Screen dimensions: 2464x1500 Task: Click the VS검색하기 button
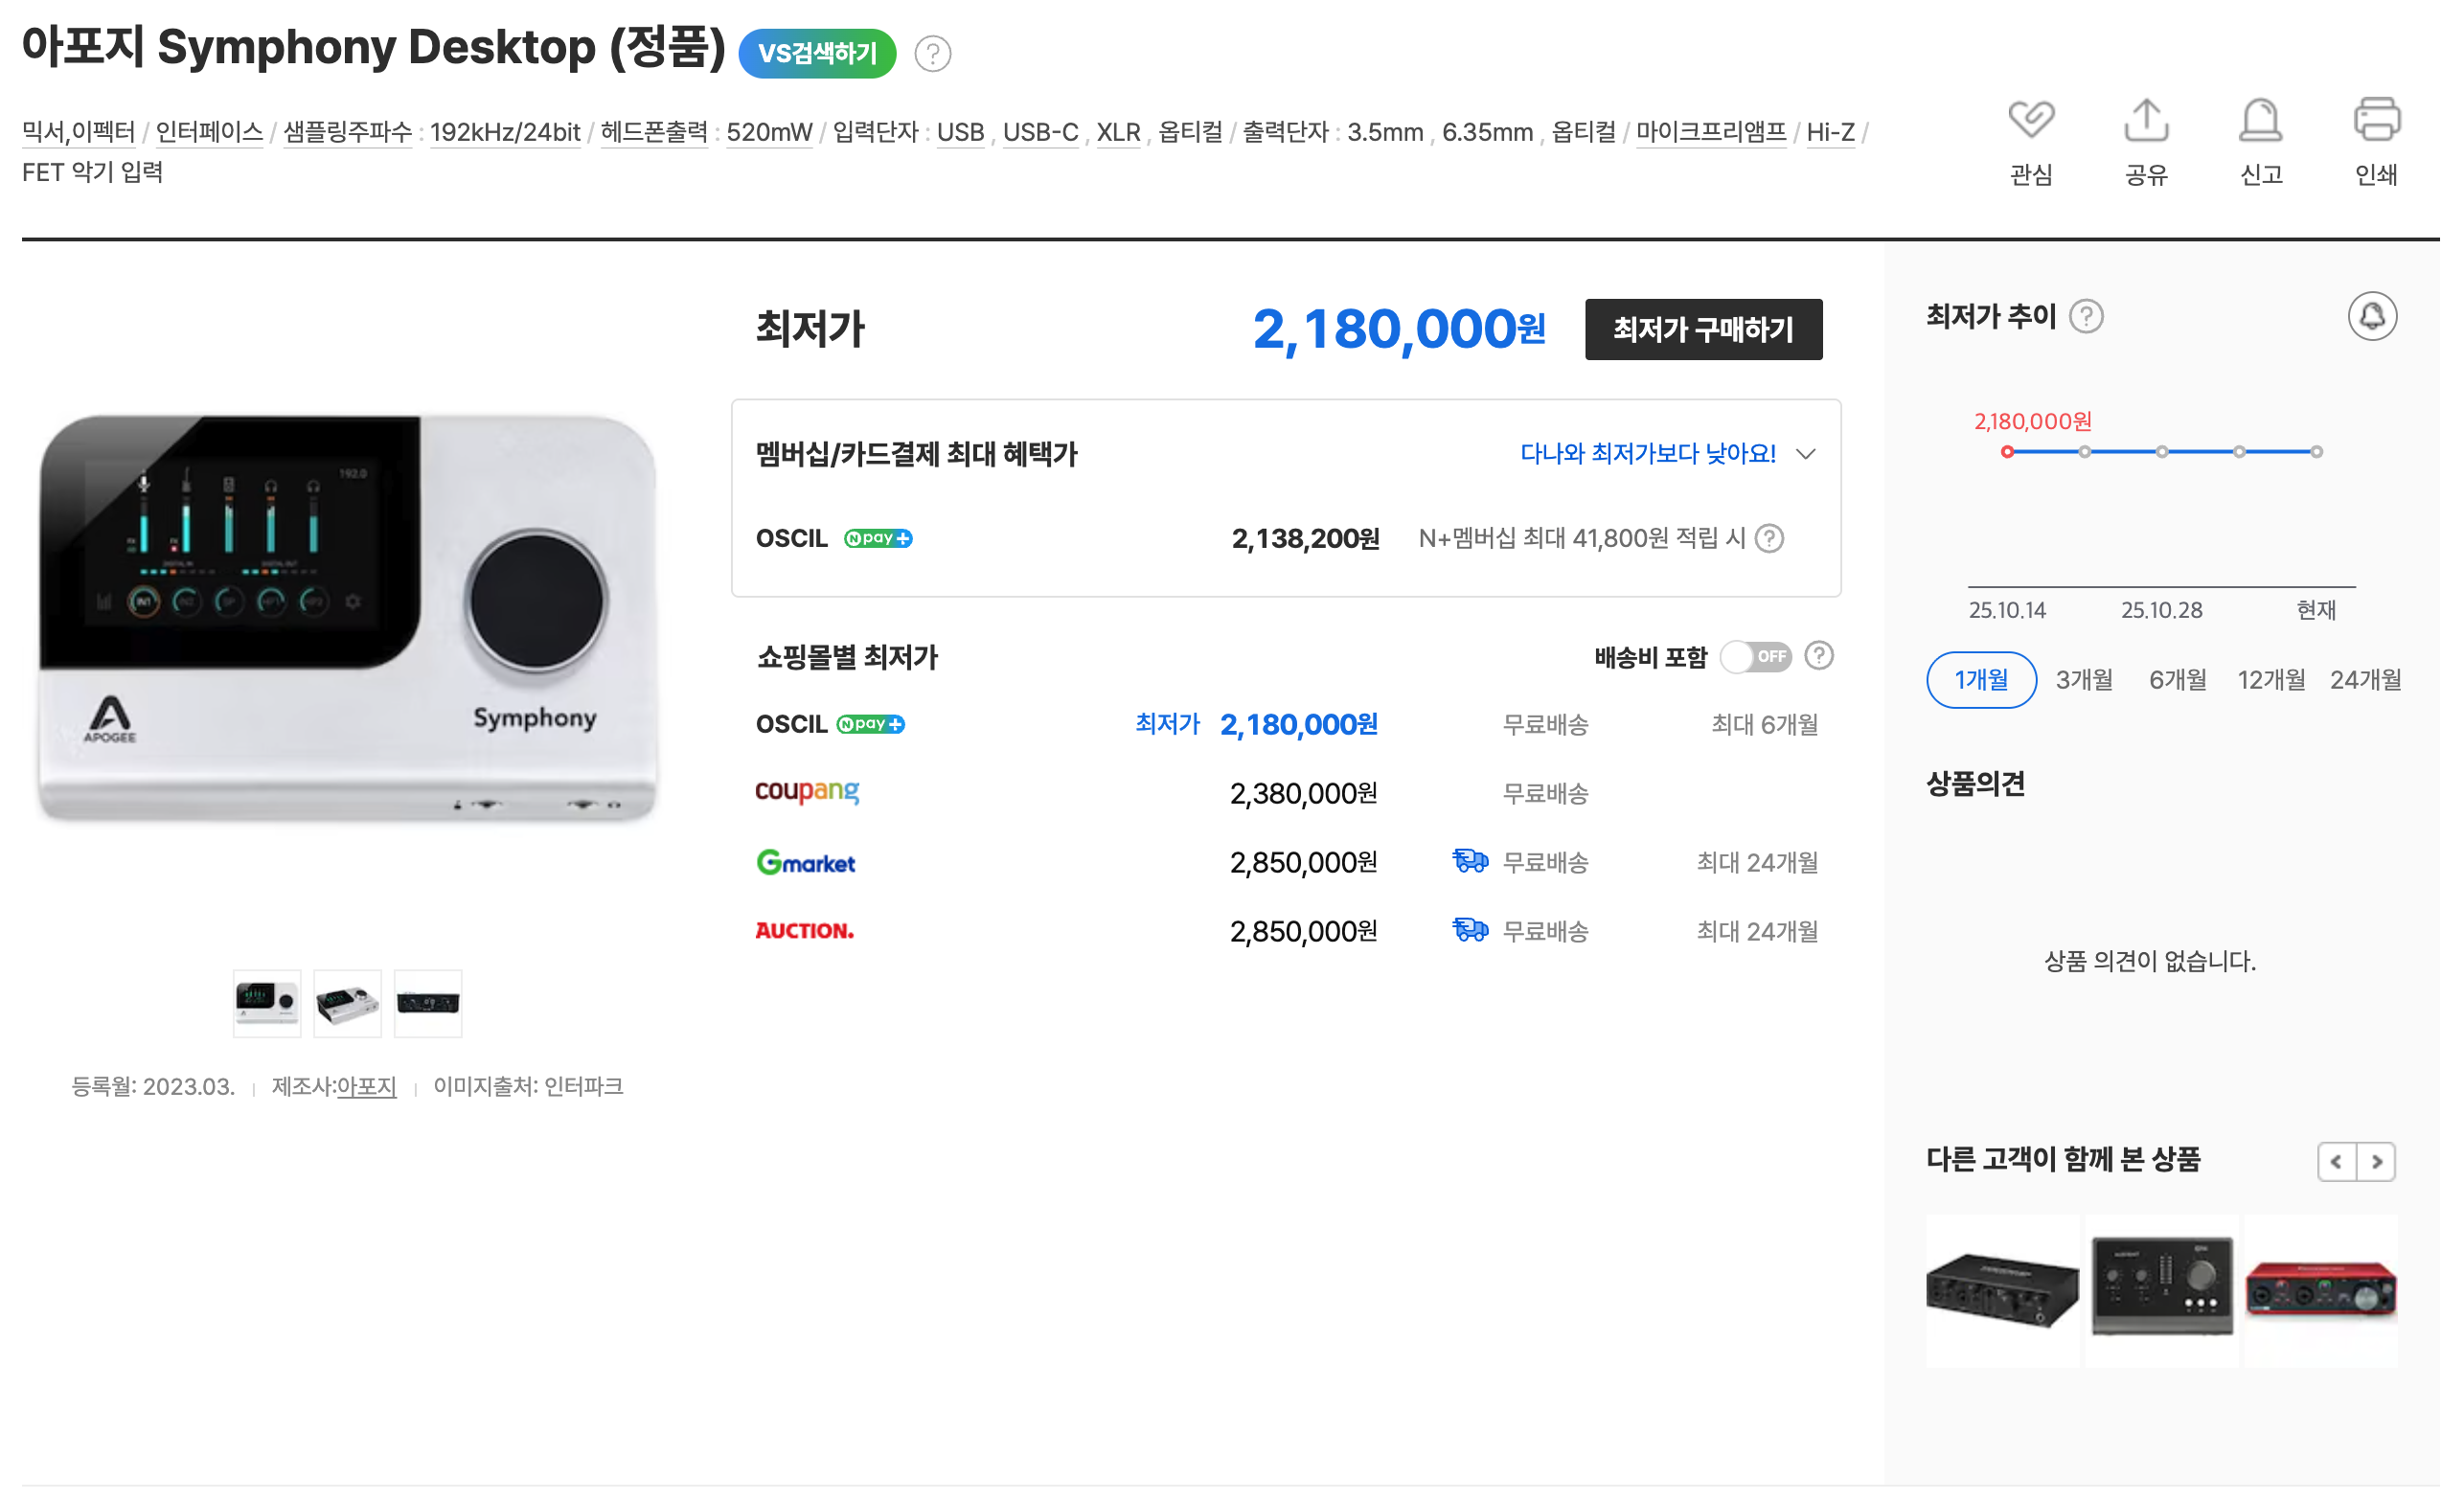[x=817, y=54]
